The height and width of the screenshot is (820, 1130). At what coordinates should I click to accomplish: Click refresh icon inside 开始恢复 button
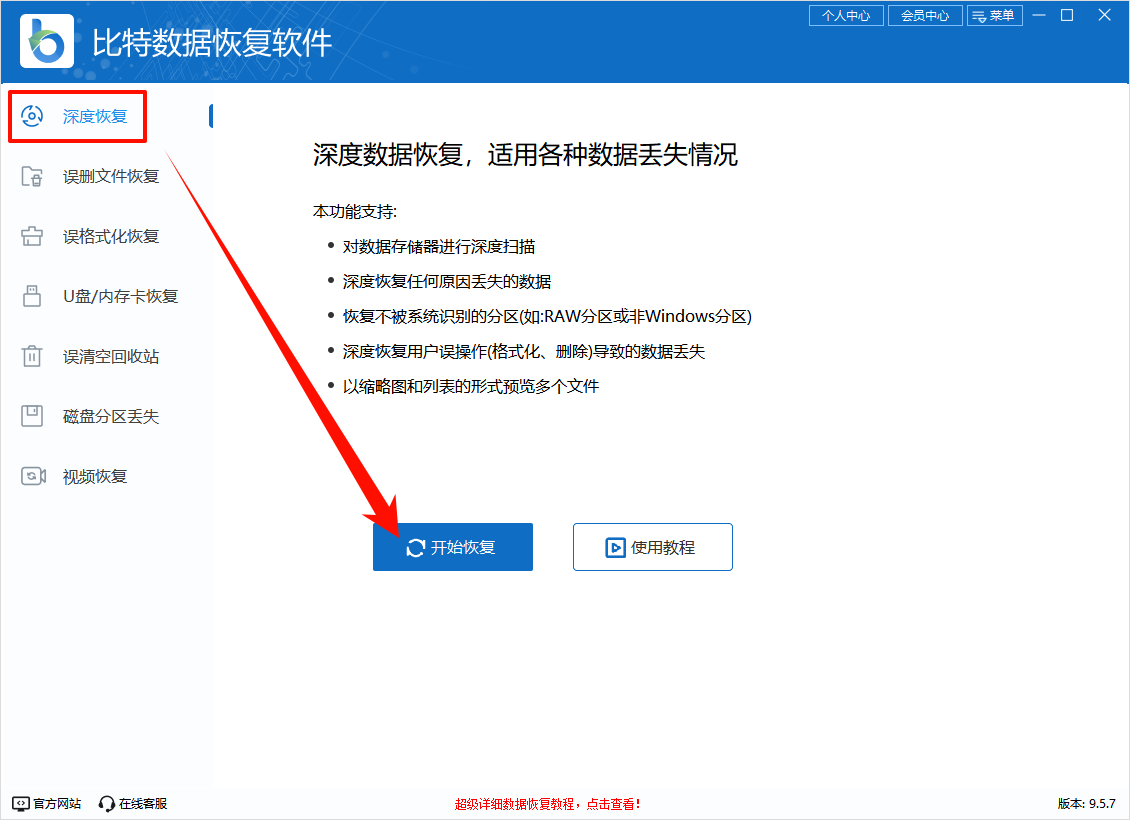[x=416, y=548]
